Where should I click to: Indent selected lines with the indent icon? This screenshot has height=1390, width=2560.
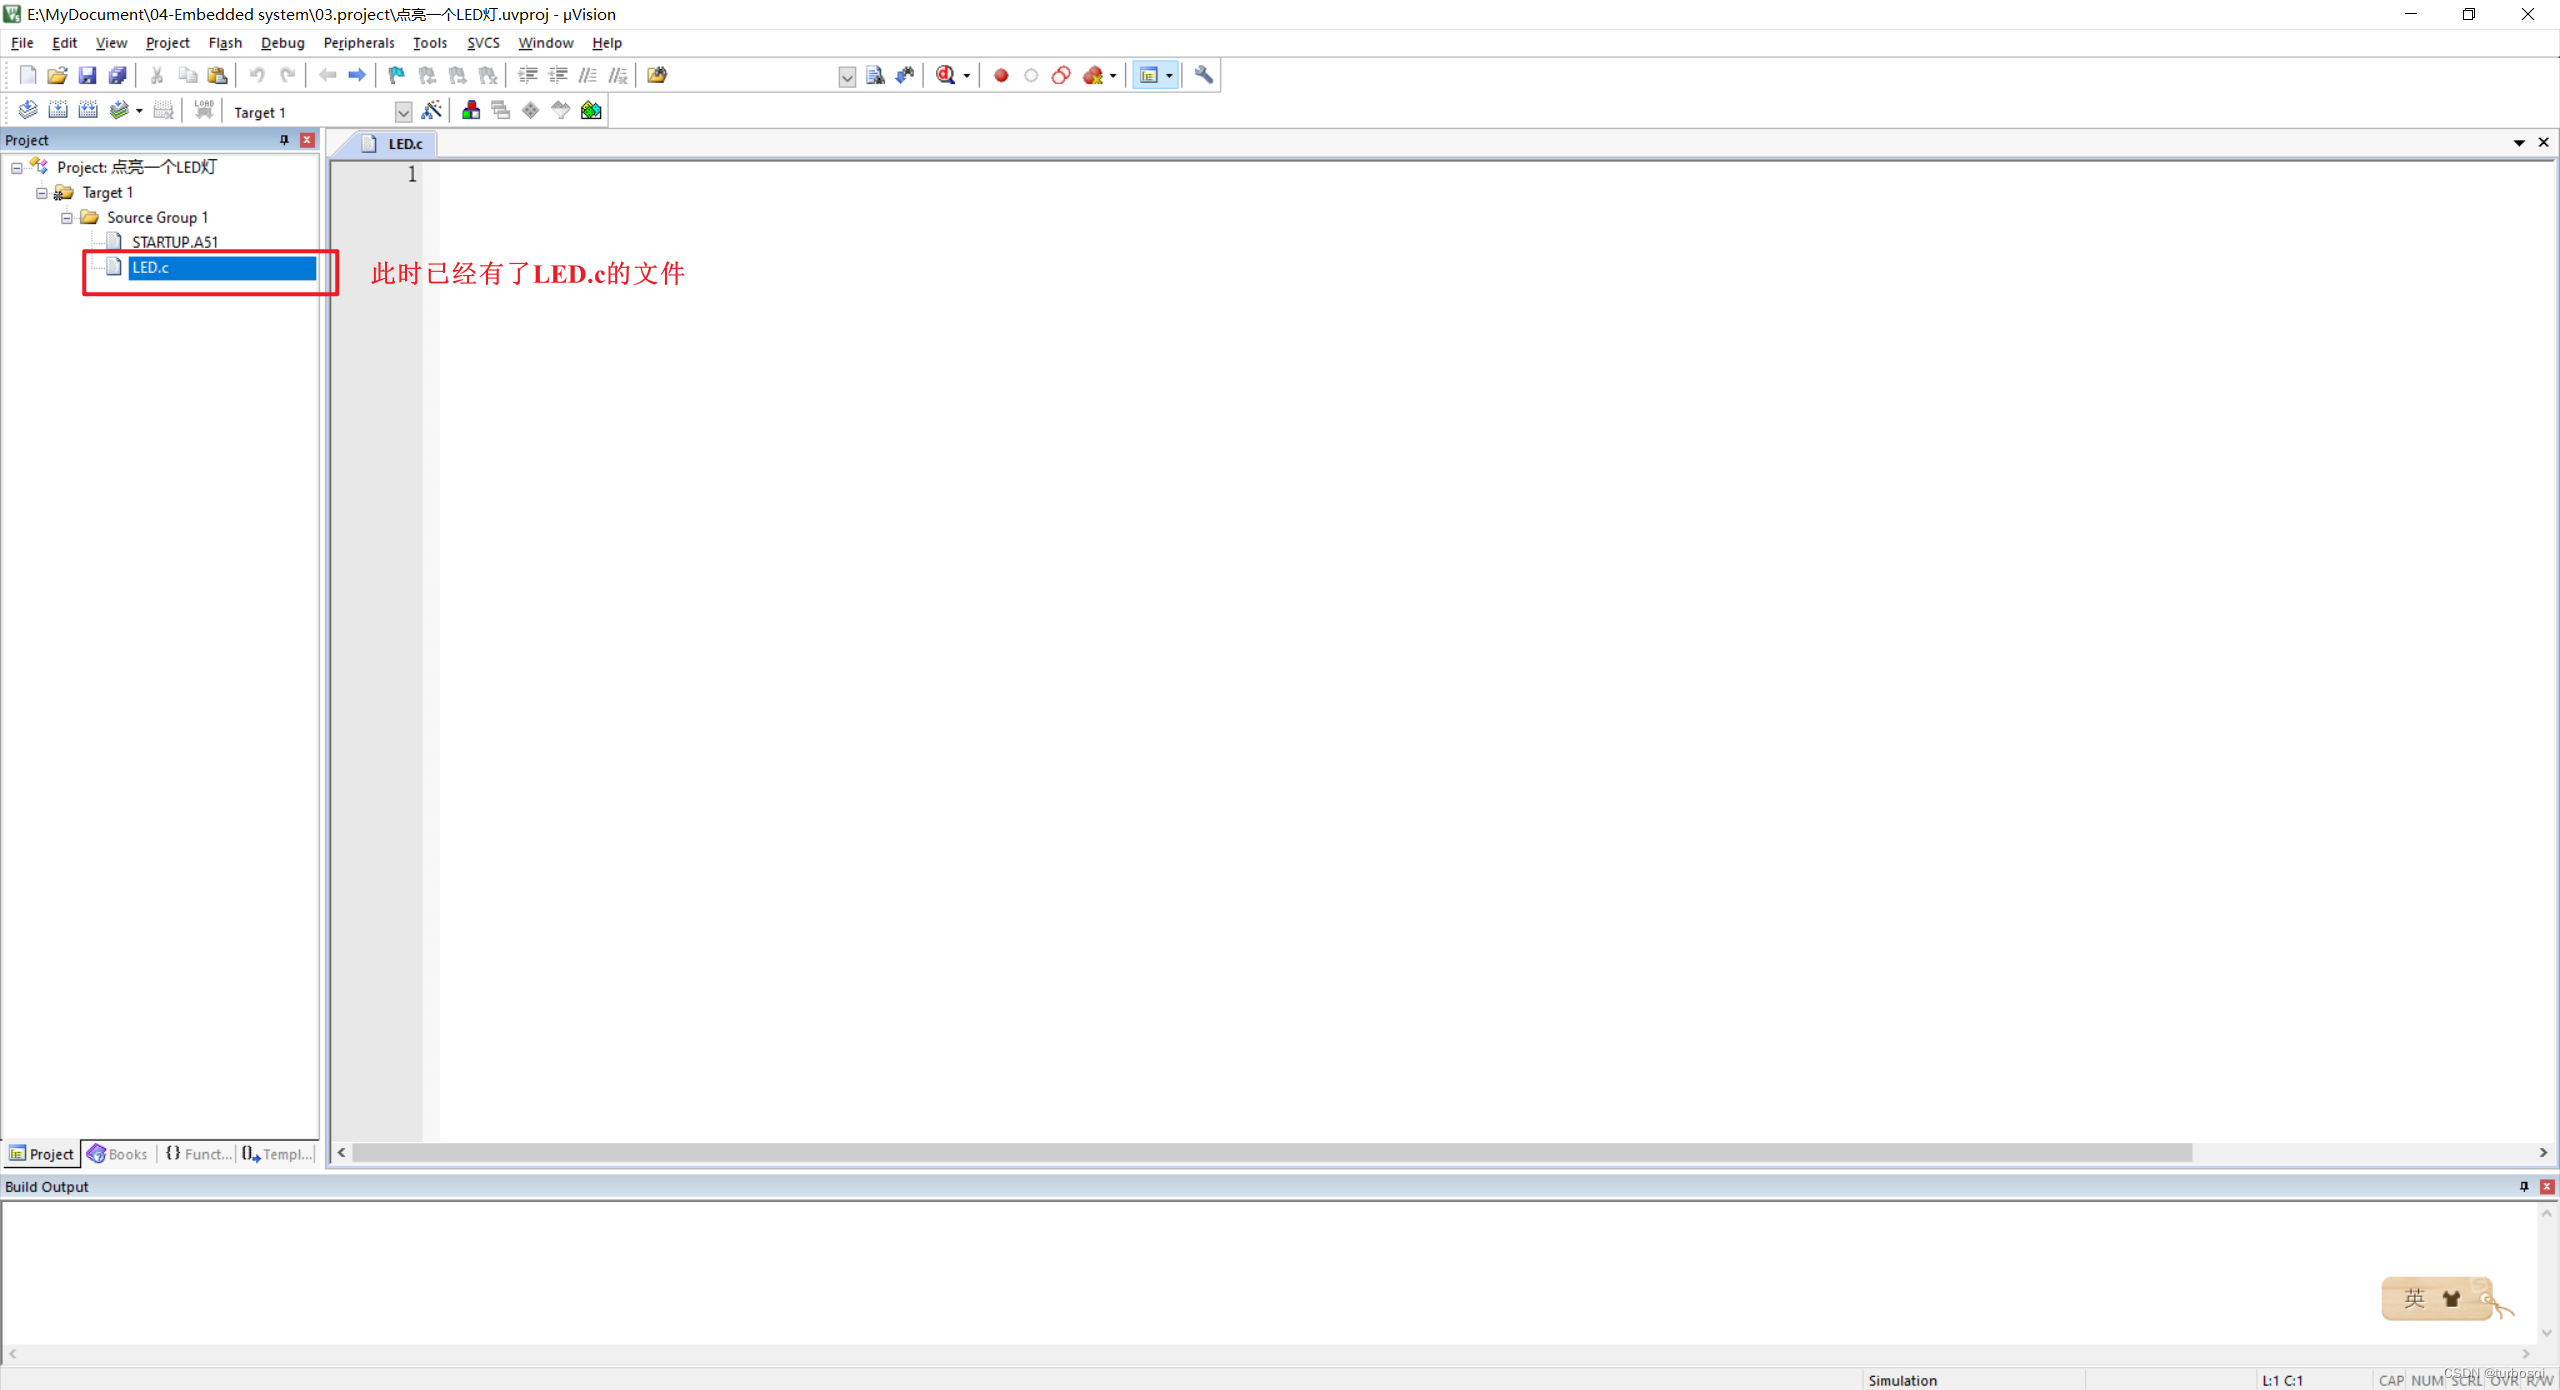528,75
